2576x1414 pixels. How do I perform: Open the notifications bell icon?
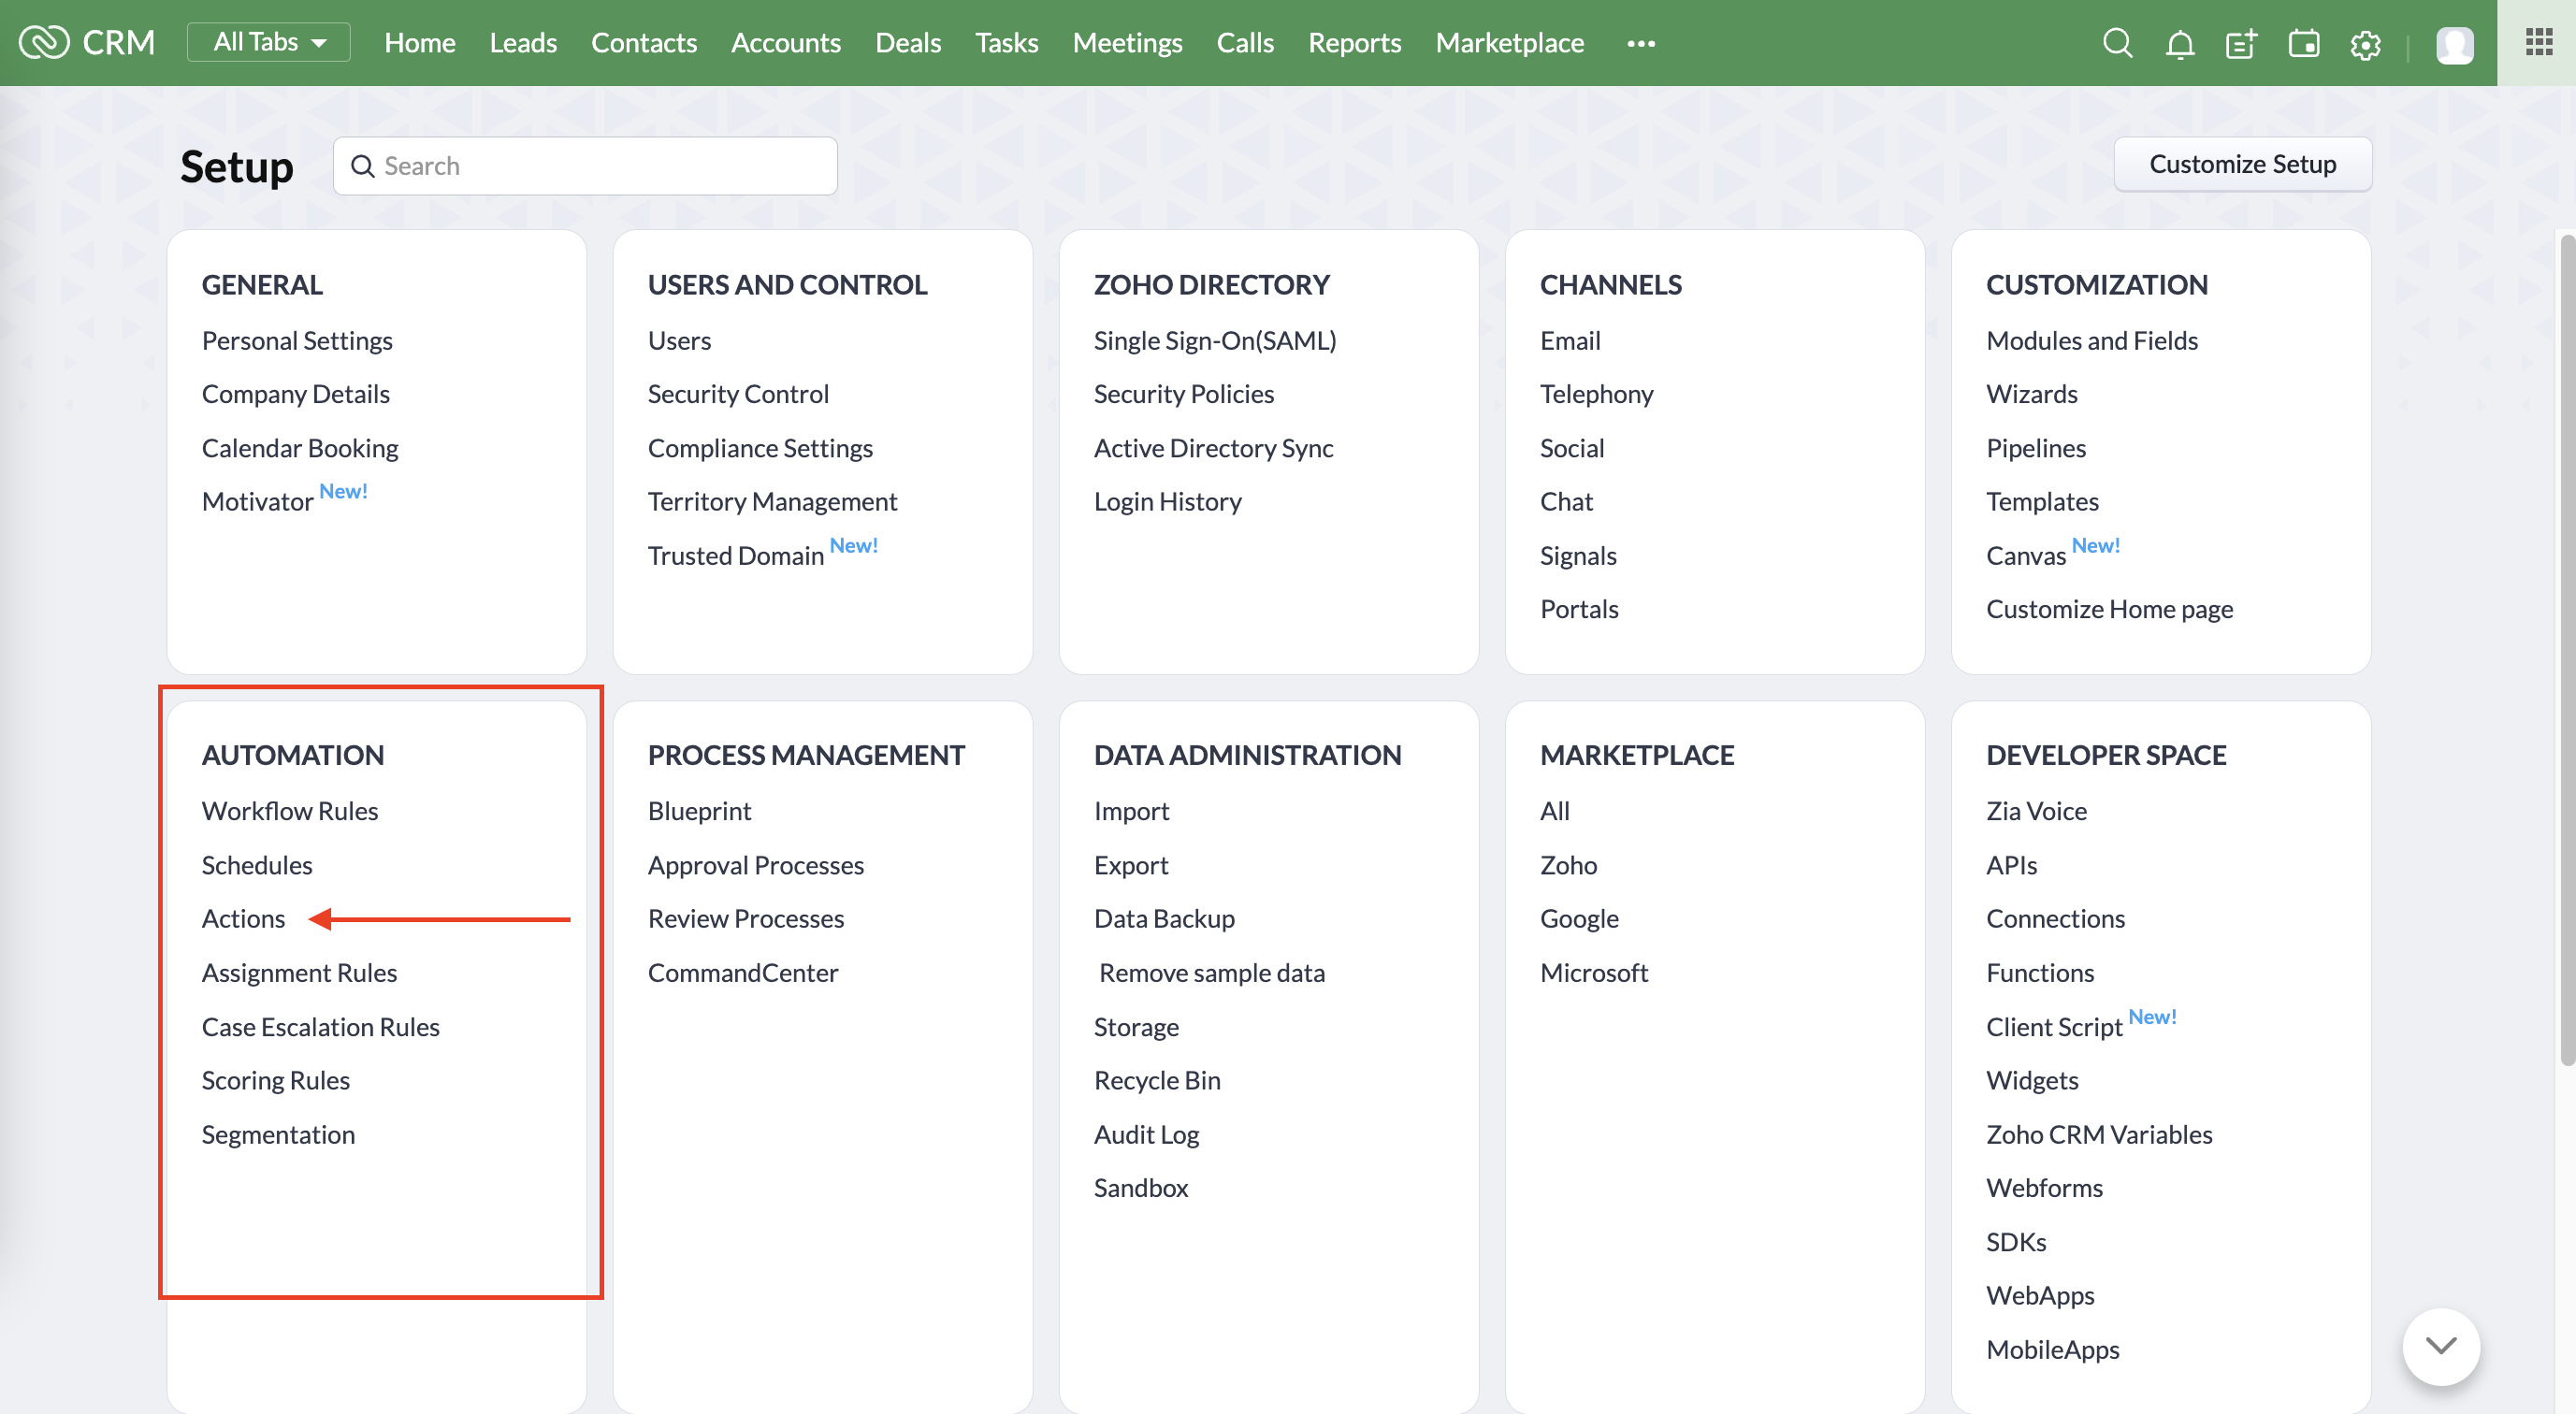pos(2180,44)
